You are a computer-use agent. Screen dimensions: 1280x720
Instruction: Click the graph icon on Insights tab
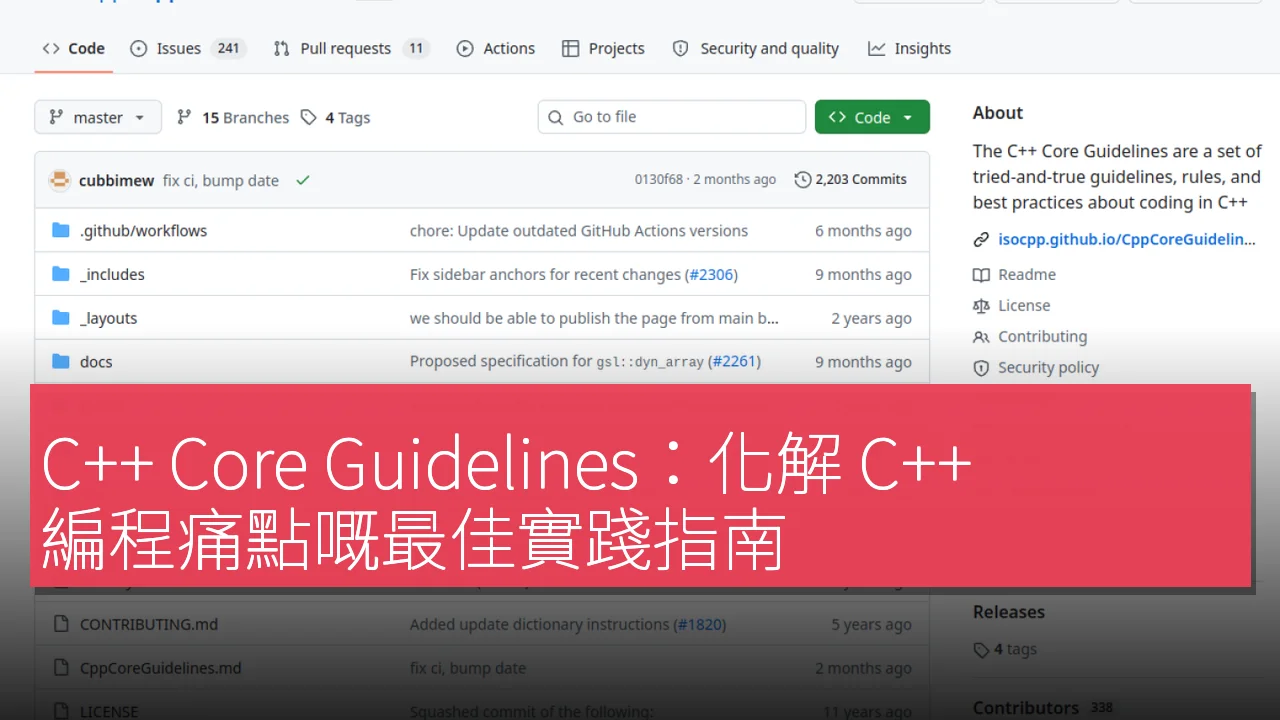click(x=877, y=48)
